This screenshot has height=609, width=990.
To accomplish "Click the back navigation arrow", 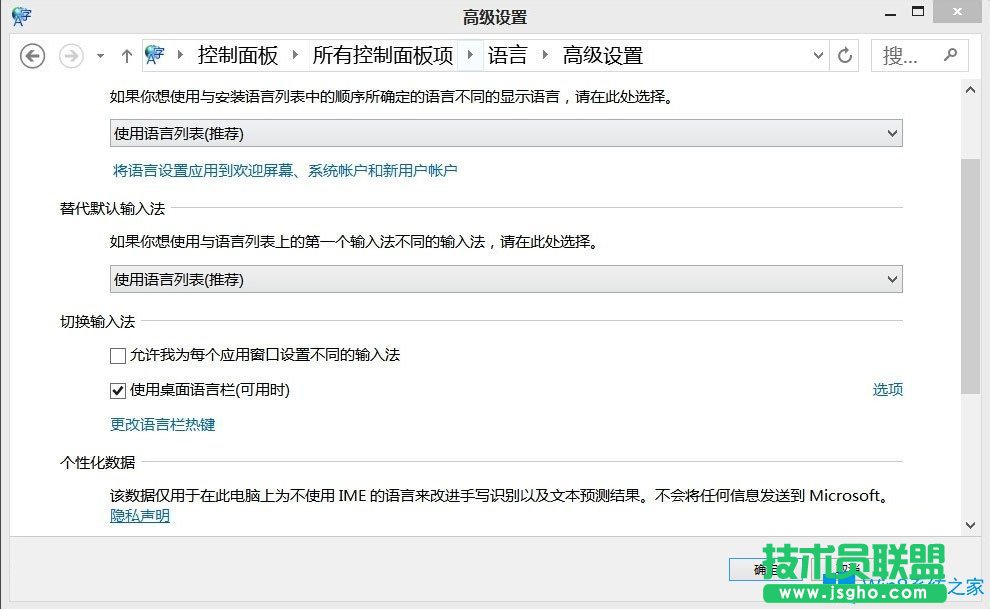I will click(x=32, y=55).
